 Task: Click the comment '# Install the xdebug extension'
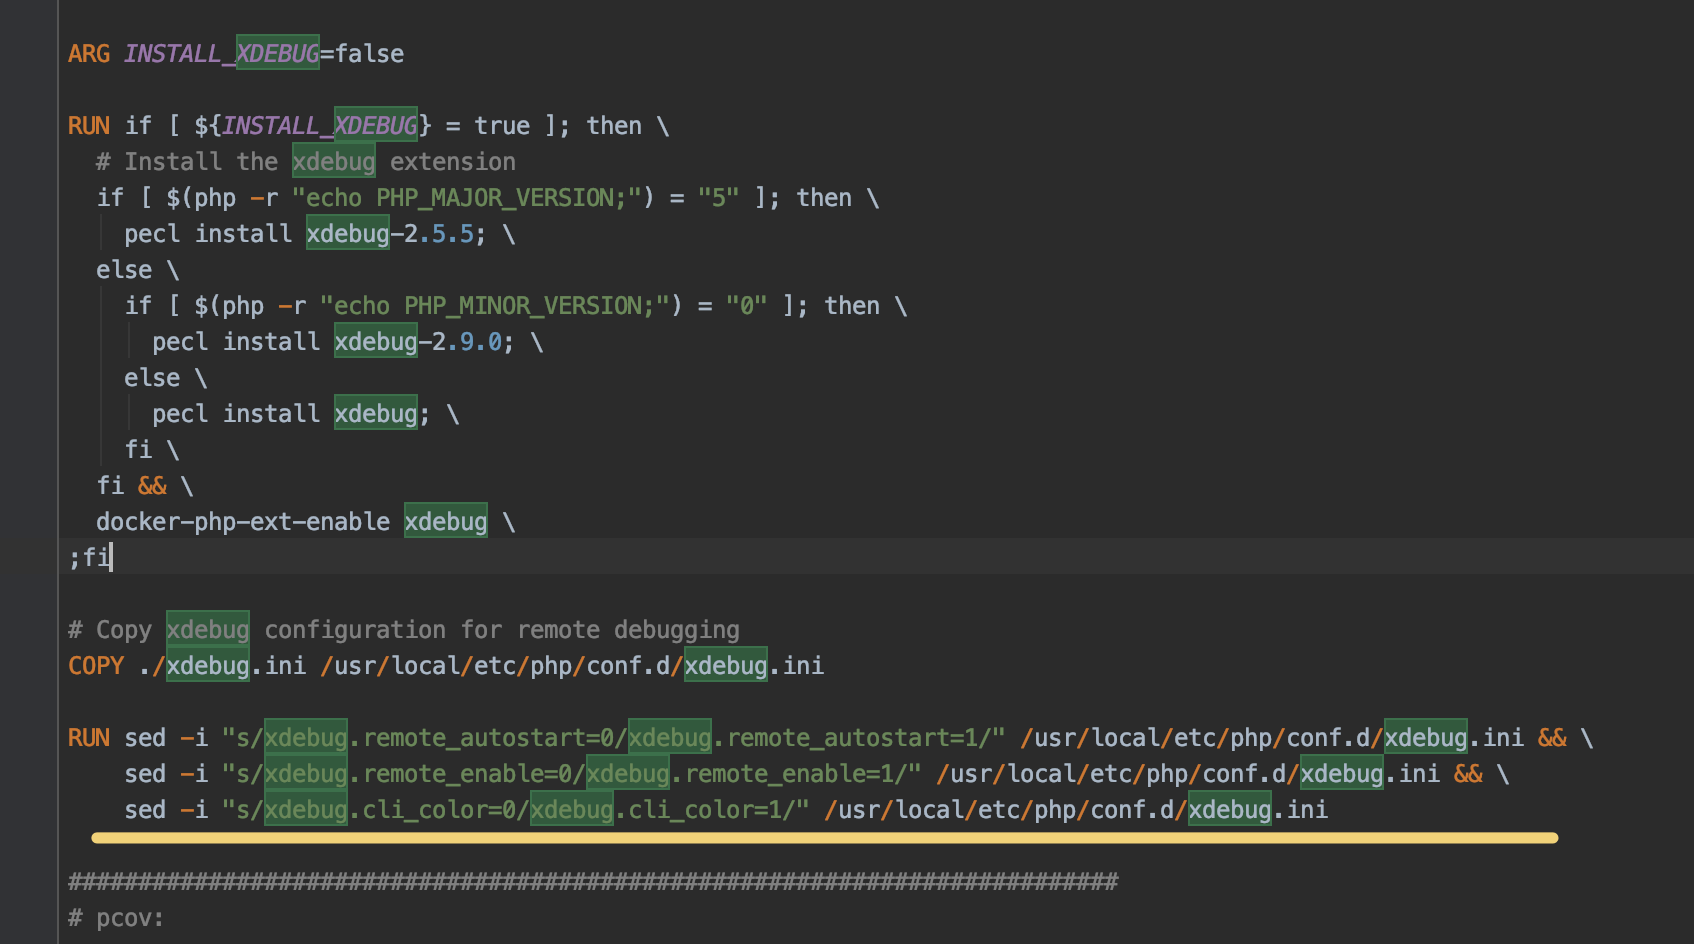306,162
